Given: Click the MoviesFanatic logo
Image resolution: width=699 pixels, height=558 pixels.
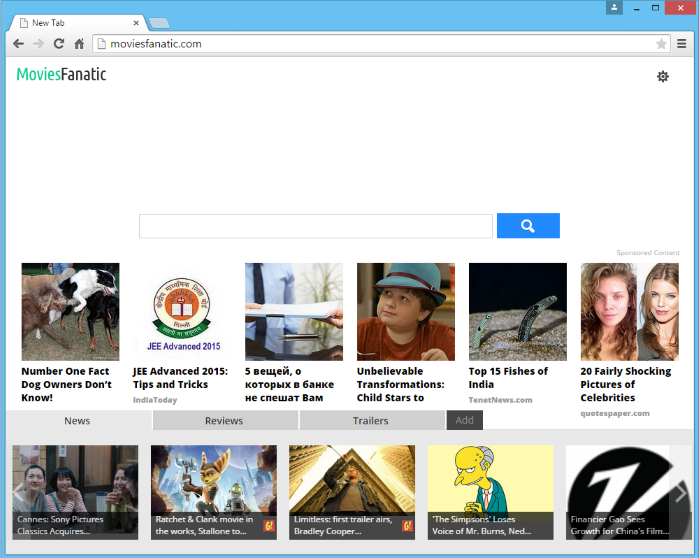Looking at the screenshot, I should click(x=62, y=74).
